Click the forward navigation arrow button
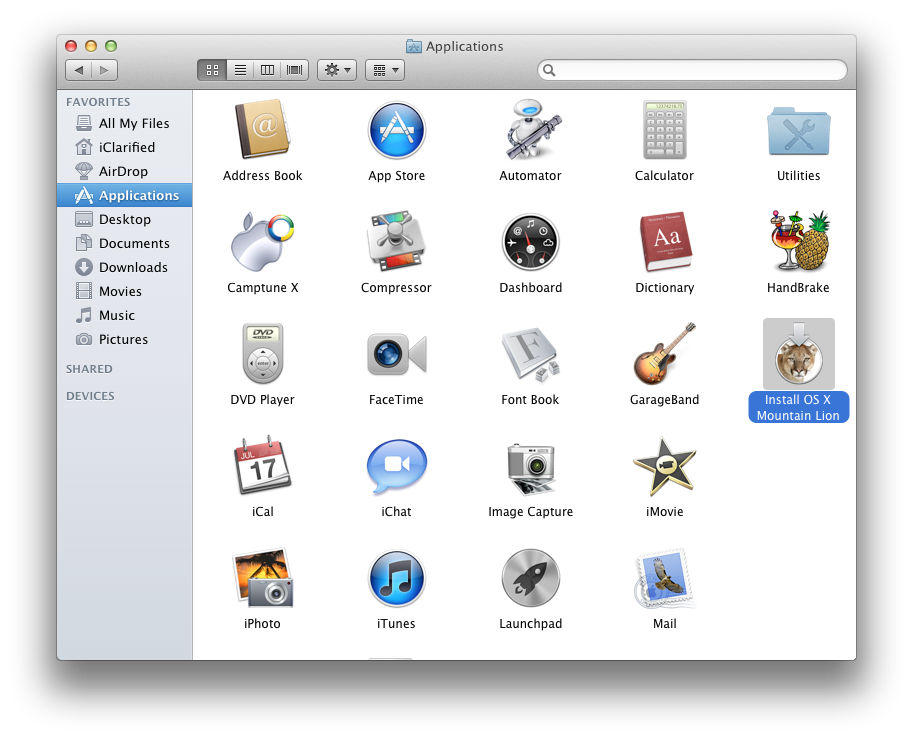913x739 pixels. click(x=105, y=70)
